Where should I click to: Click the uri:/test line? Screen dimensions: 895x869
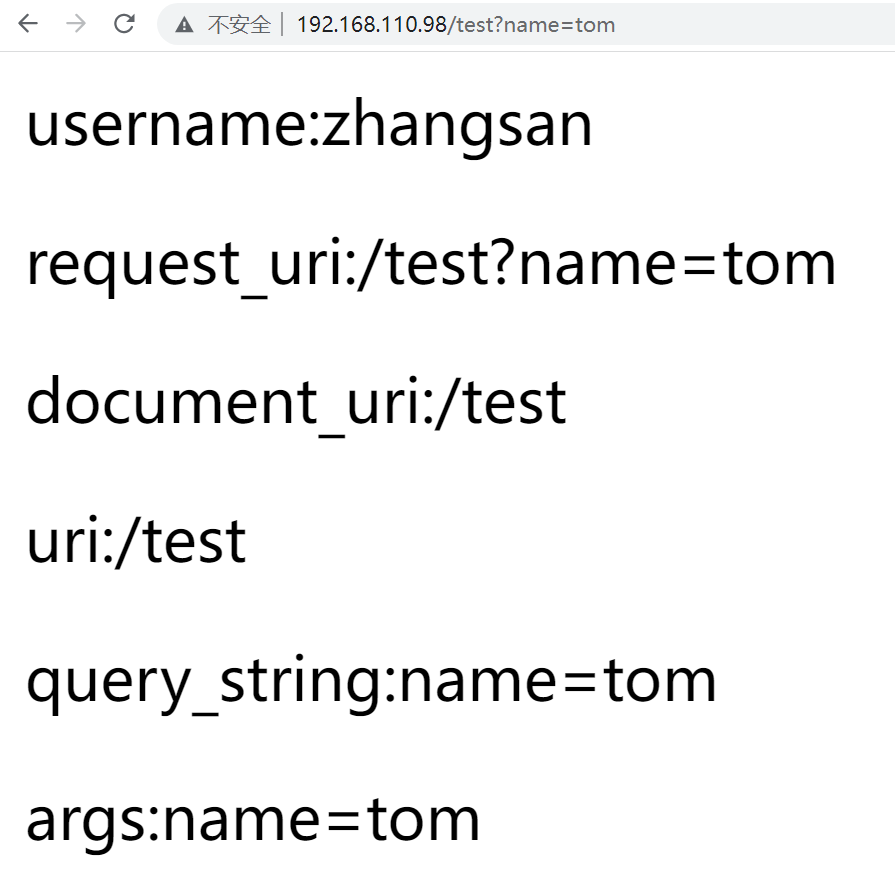click(136, 541)
